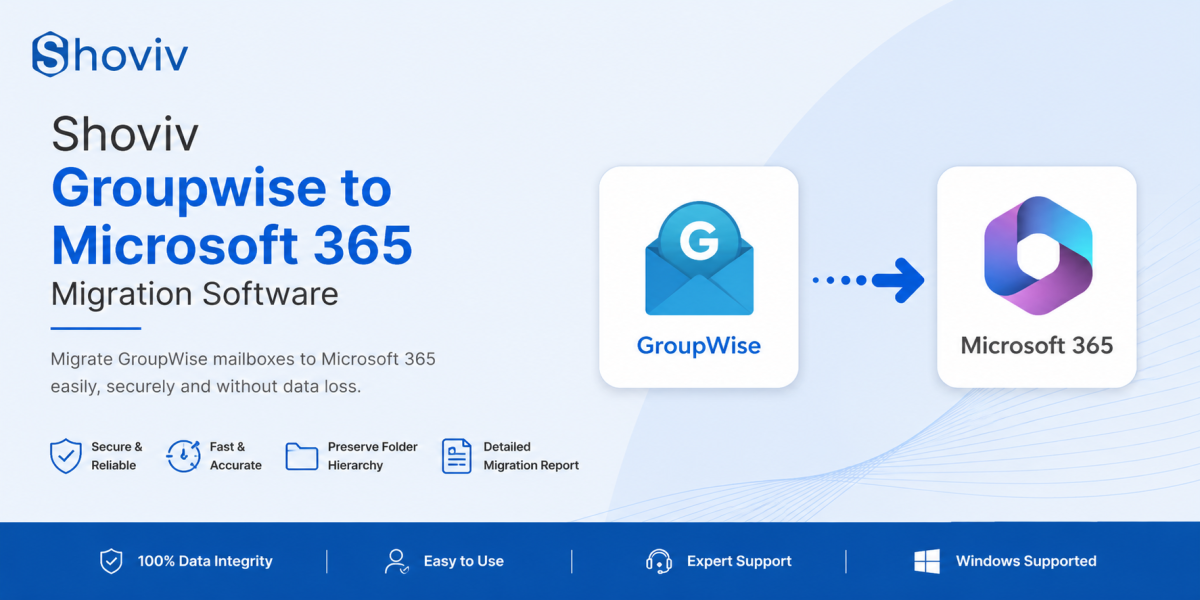Click the GroupWise envelope icon
The image size is (1200, 600).
click(x=699, y=259)
